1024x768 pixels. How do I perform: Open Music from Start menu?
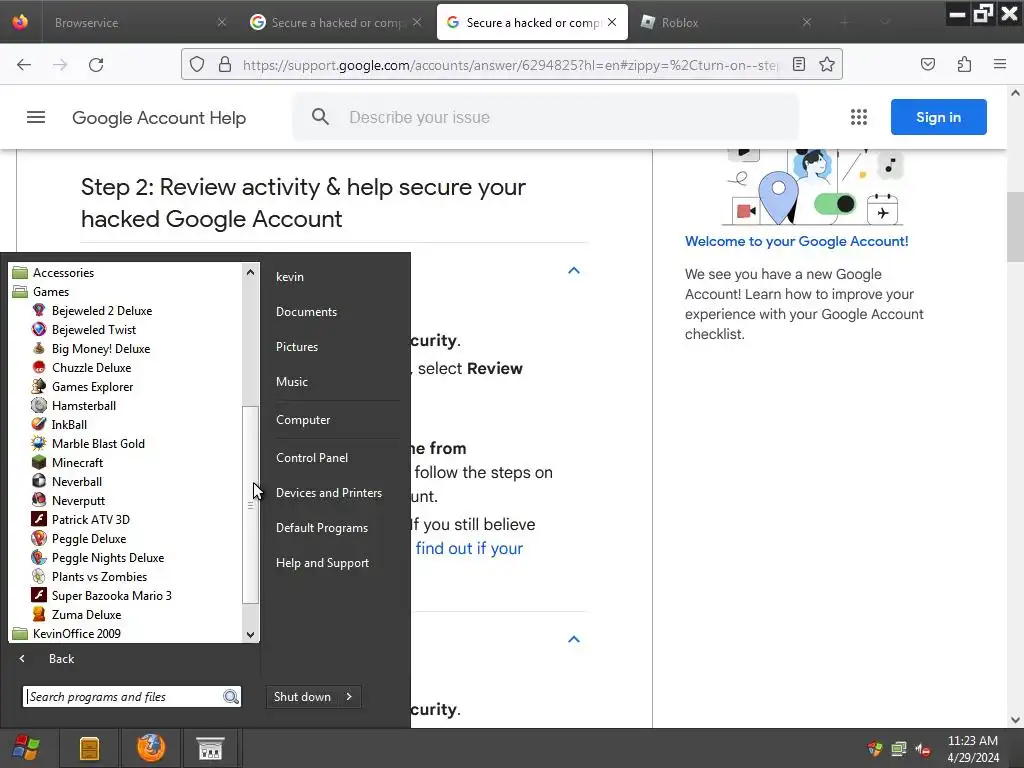[291, 382]
